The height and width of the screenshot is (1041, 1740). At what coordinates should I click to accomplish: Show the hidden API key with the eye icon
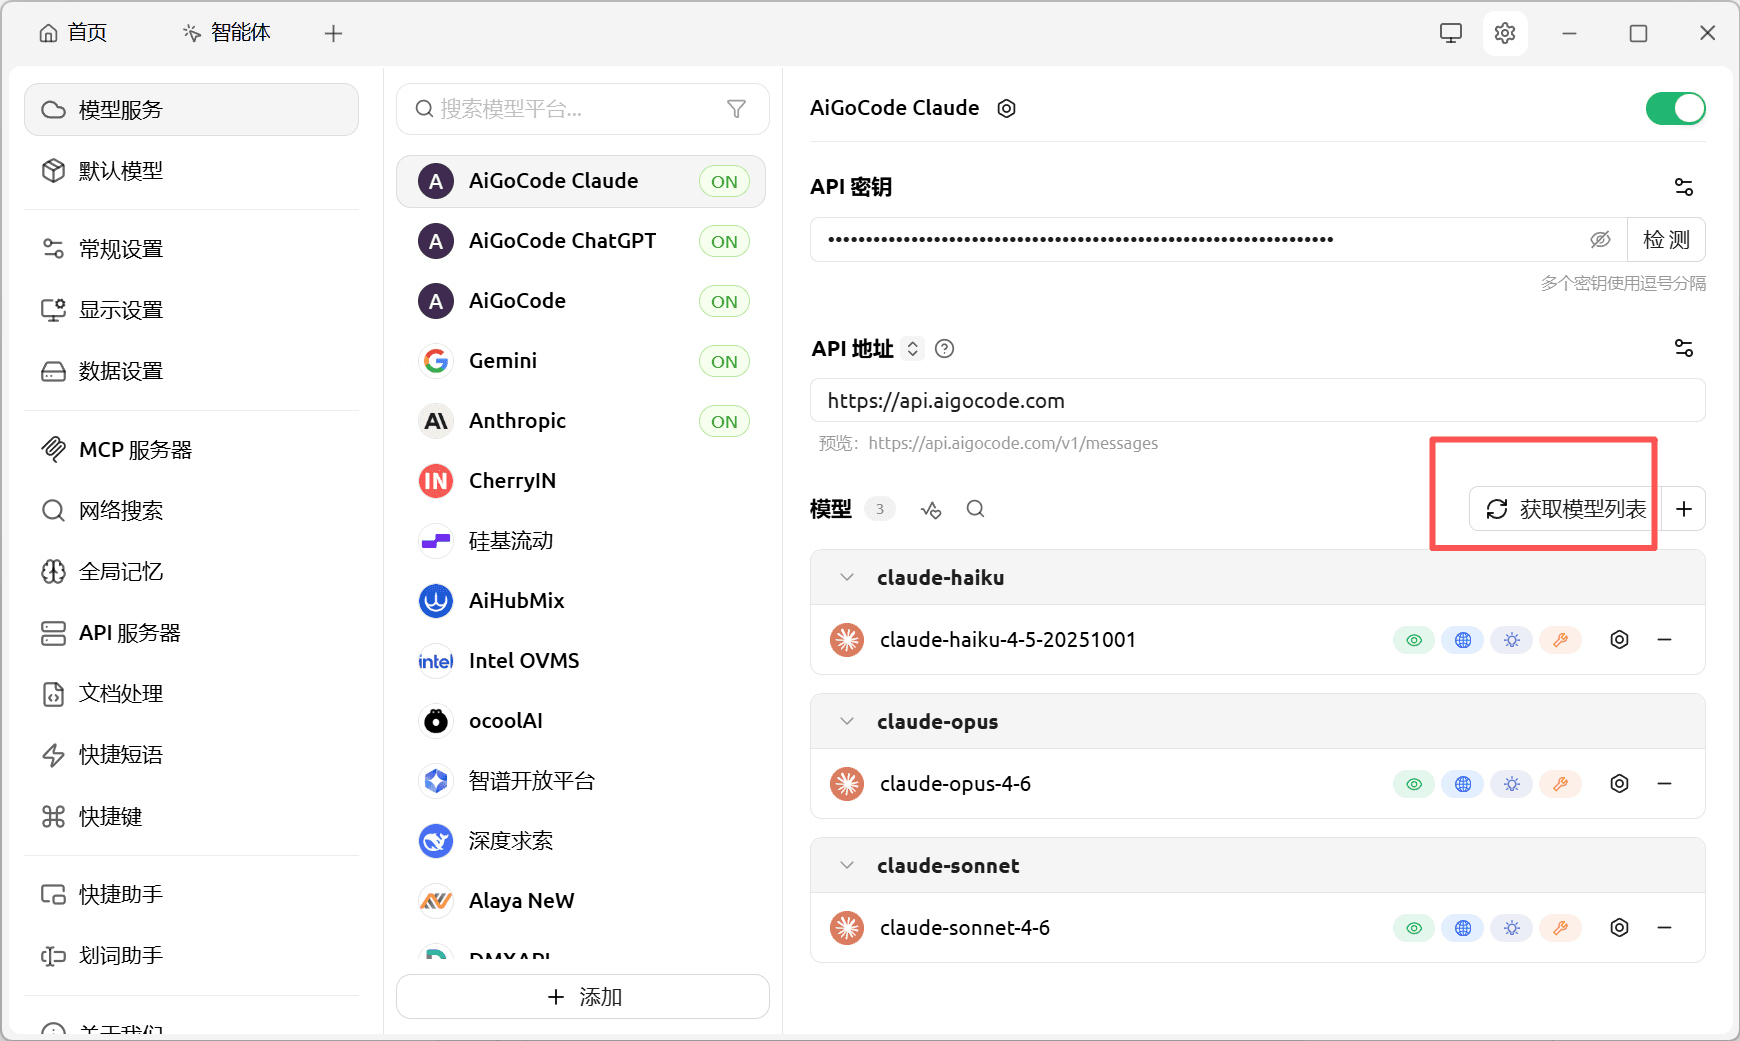click(x=1600, y=240)
